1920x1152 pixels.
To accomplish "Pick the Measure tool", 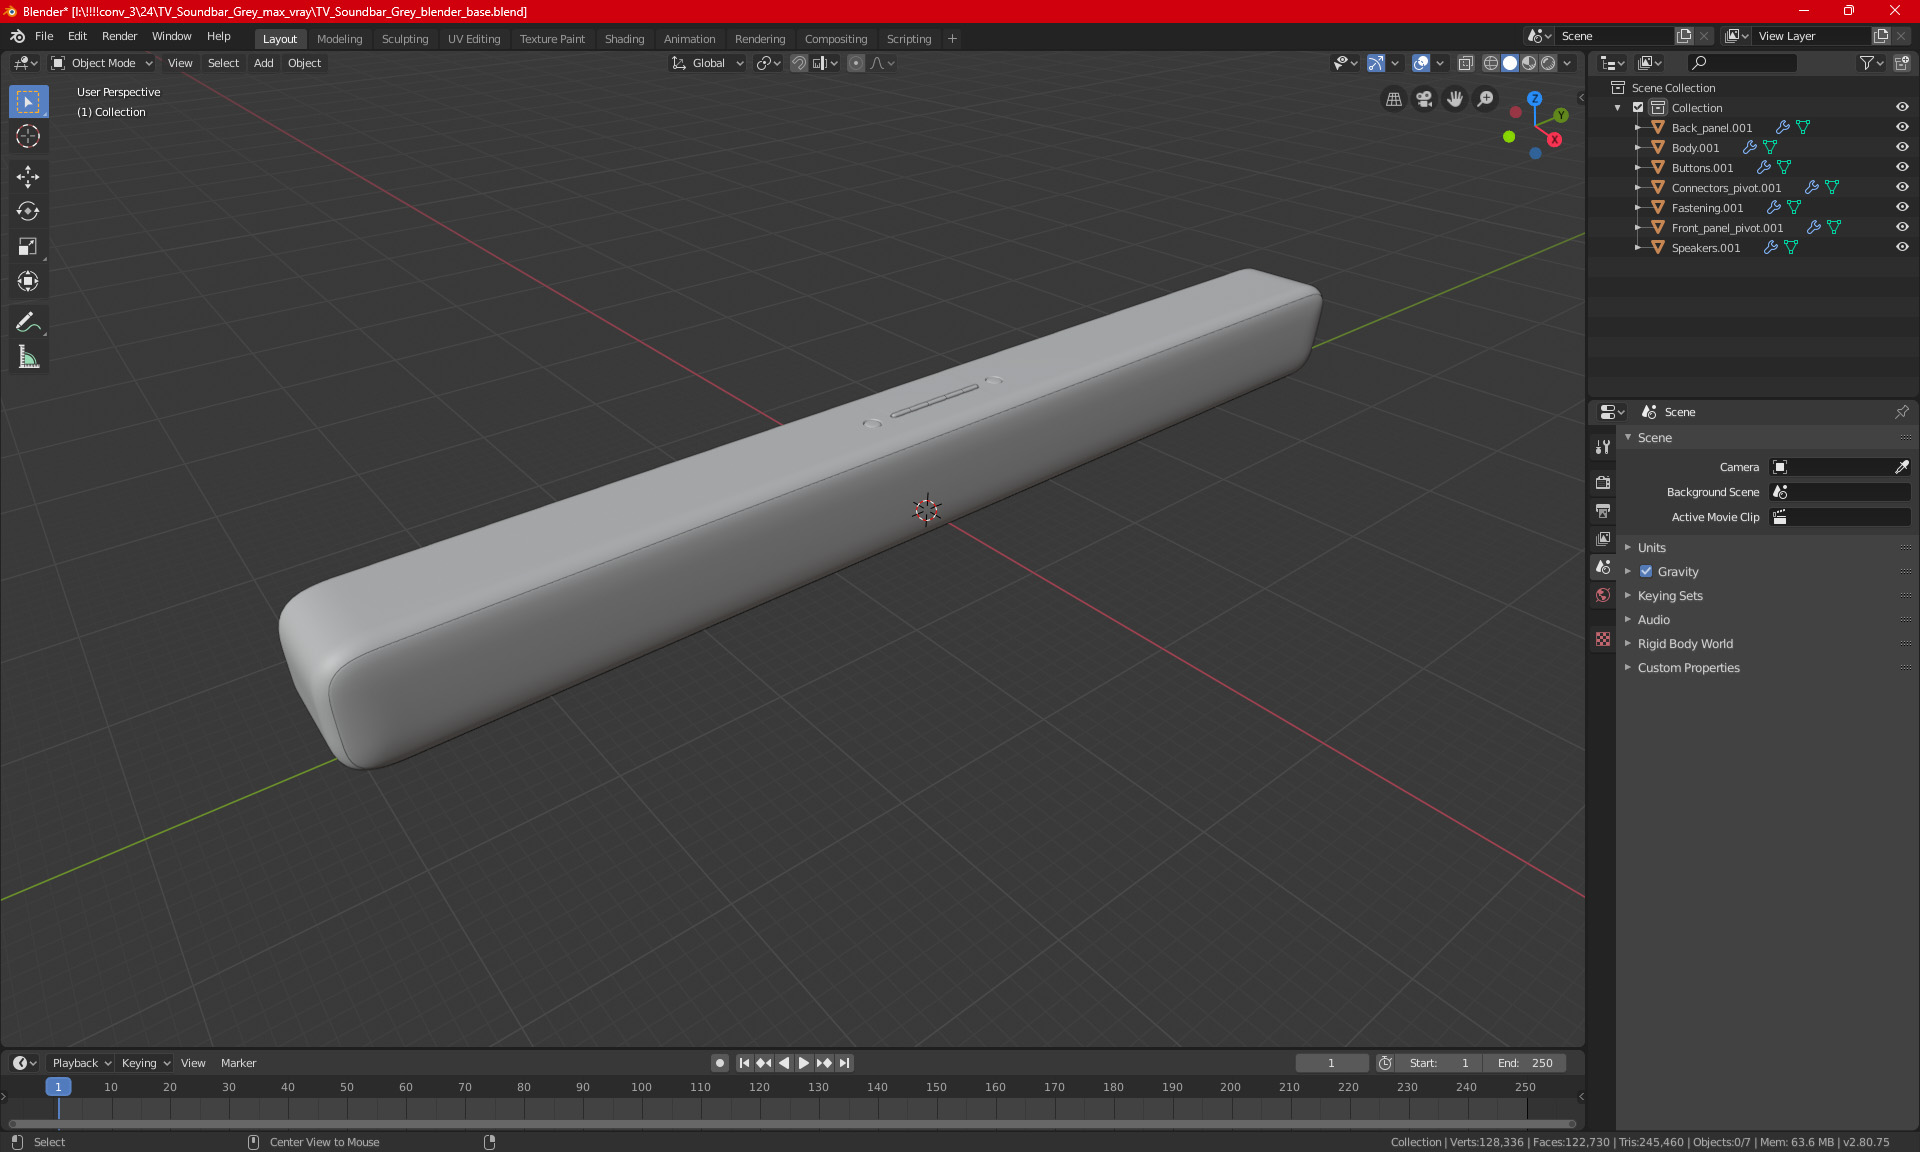I will (28, 357).
